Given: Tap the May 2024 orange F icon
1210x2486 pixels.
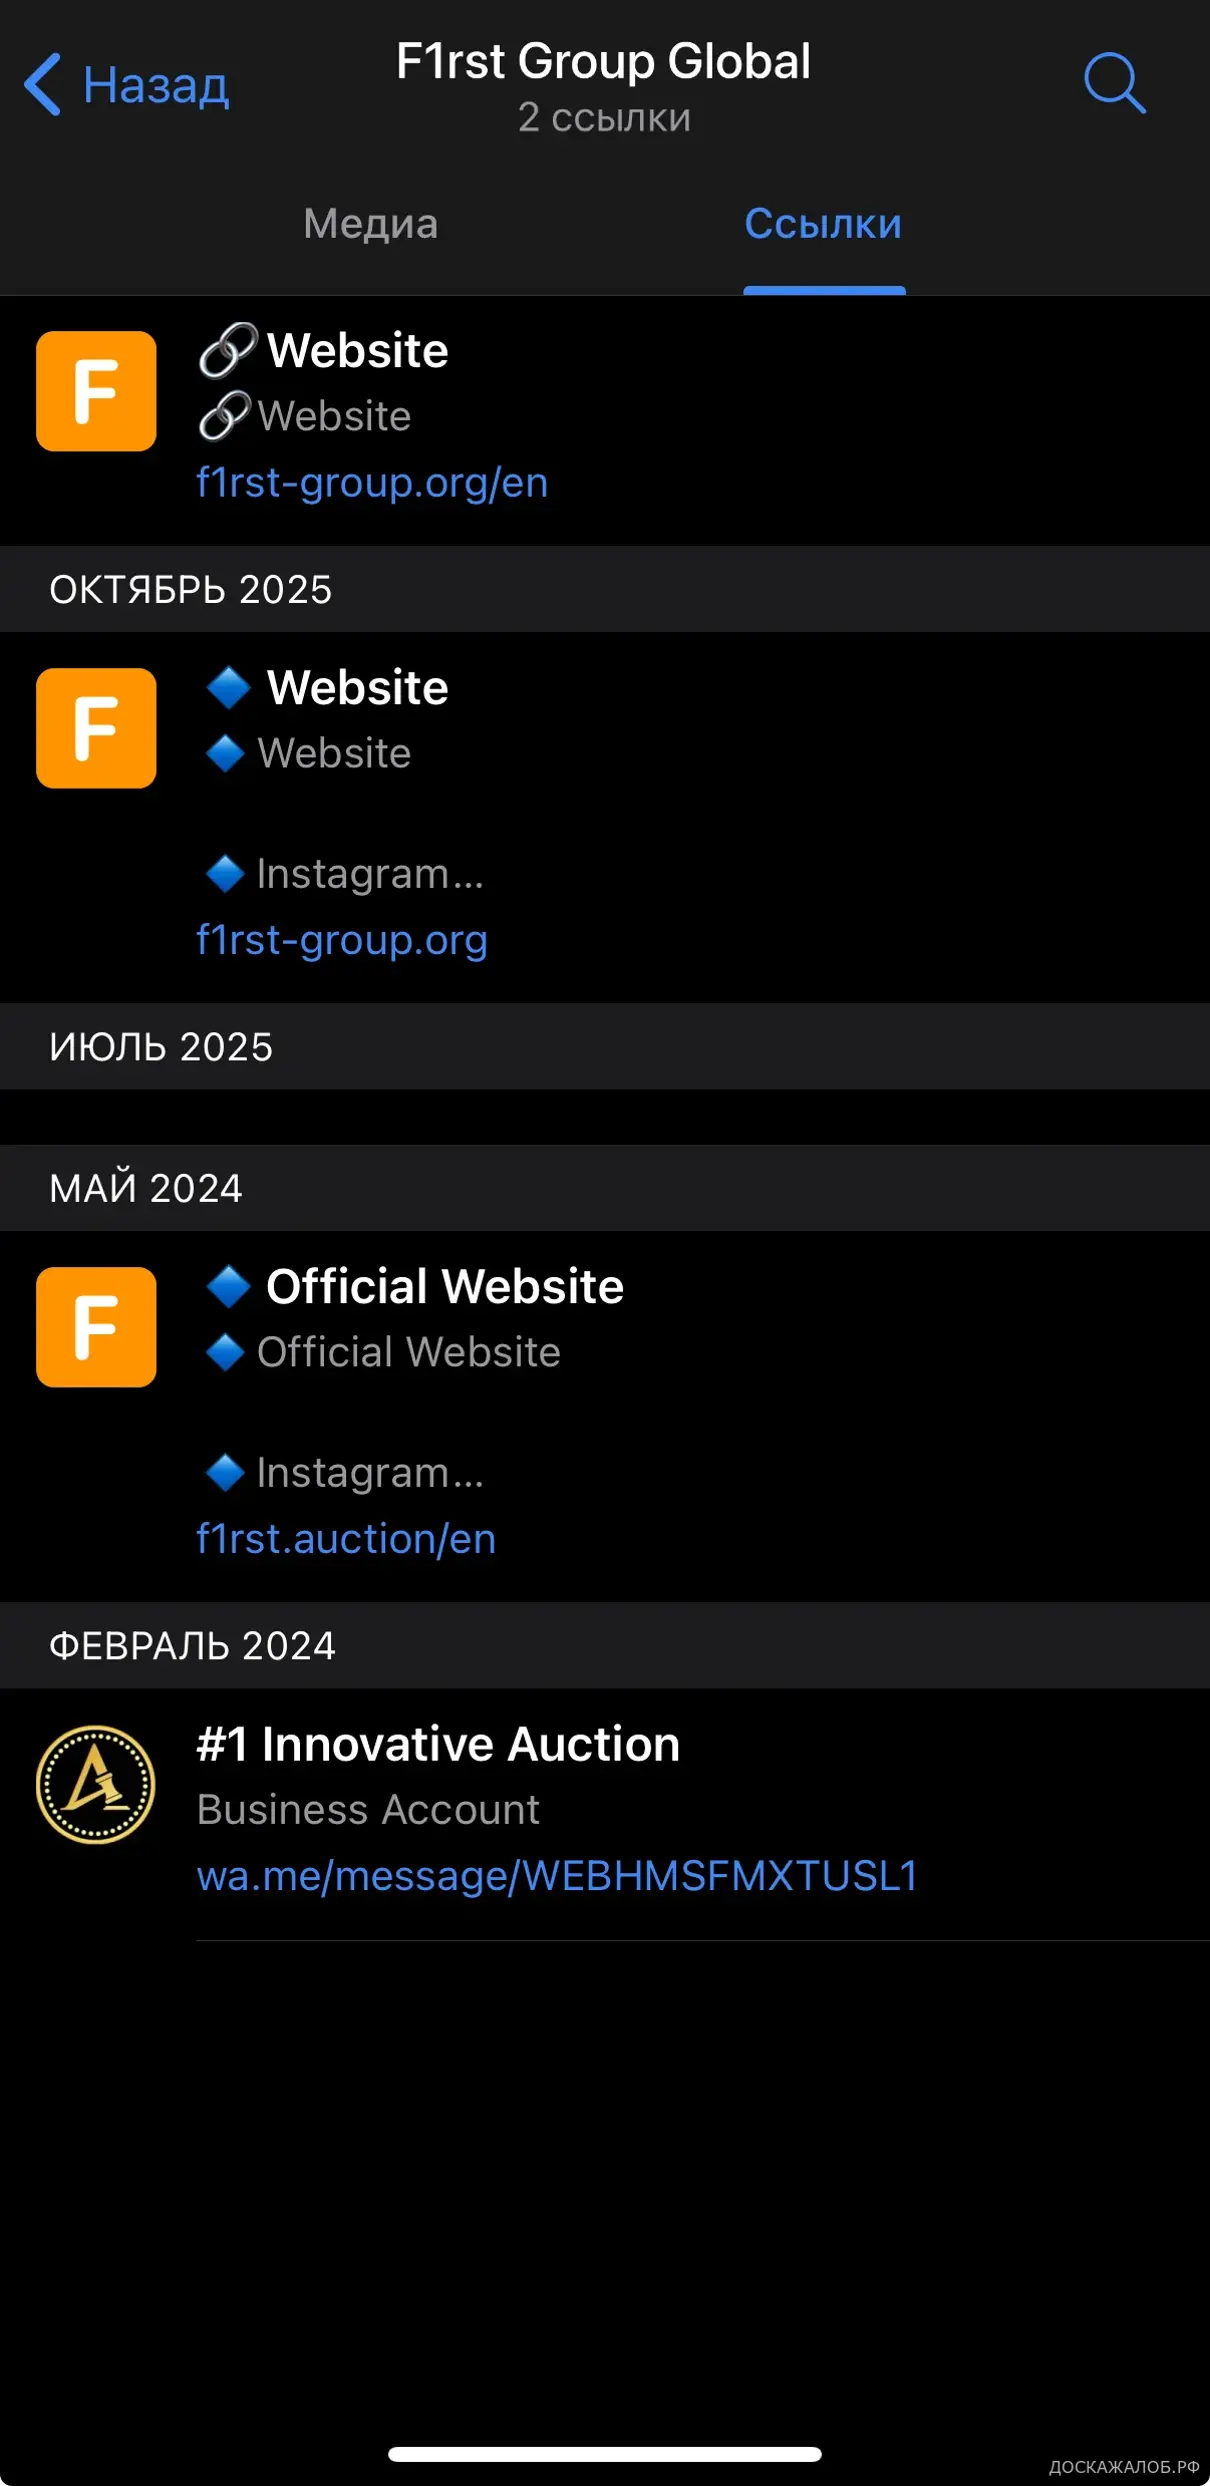Looking at the screenshot, I should coord(96,1327).
